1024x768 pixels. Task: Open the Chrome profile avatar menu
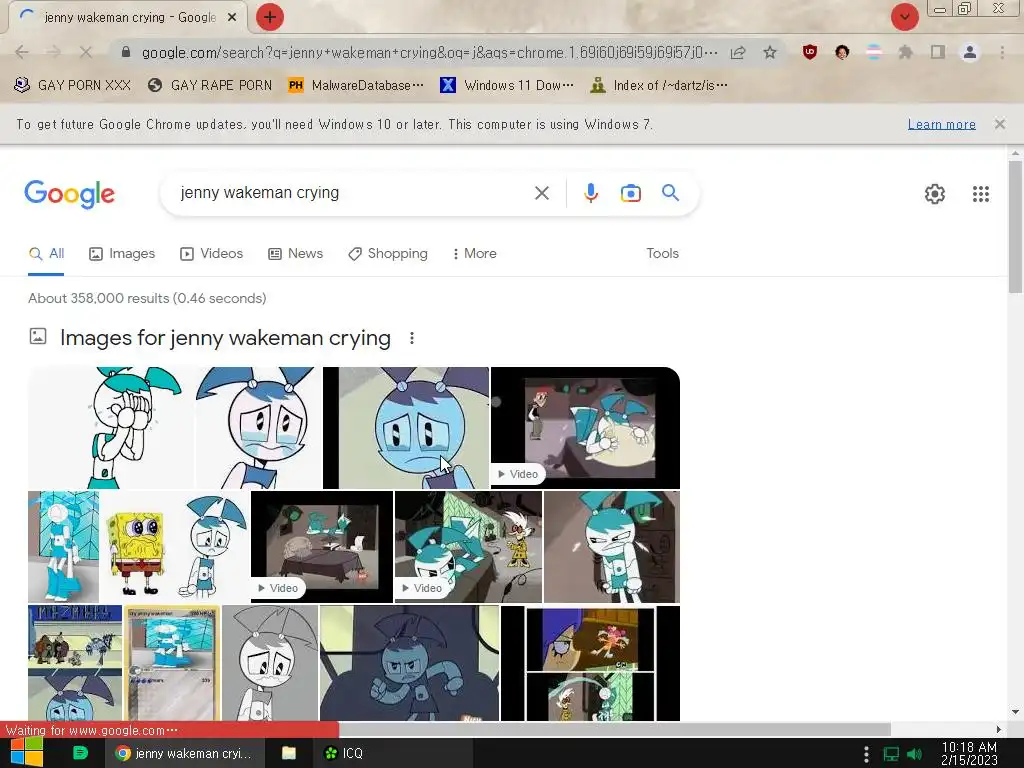pos(970,52)
